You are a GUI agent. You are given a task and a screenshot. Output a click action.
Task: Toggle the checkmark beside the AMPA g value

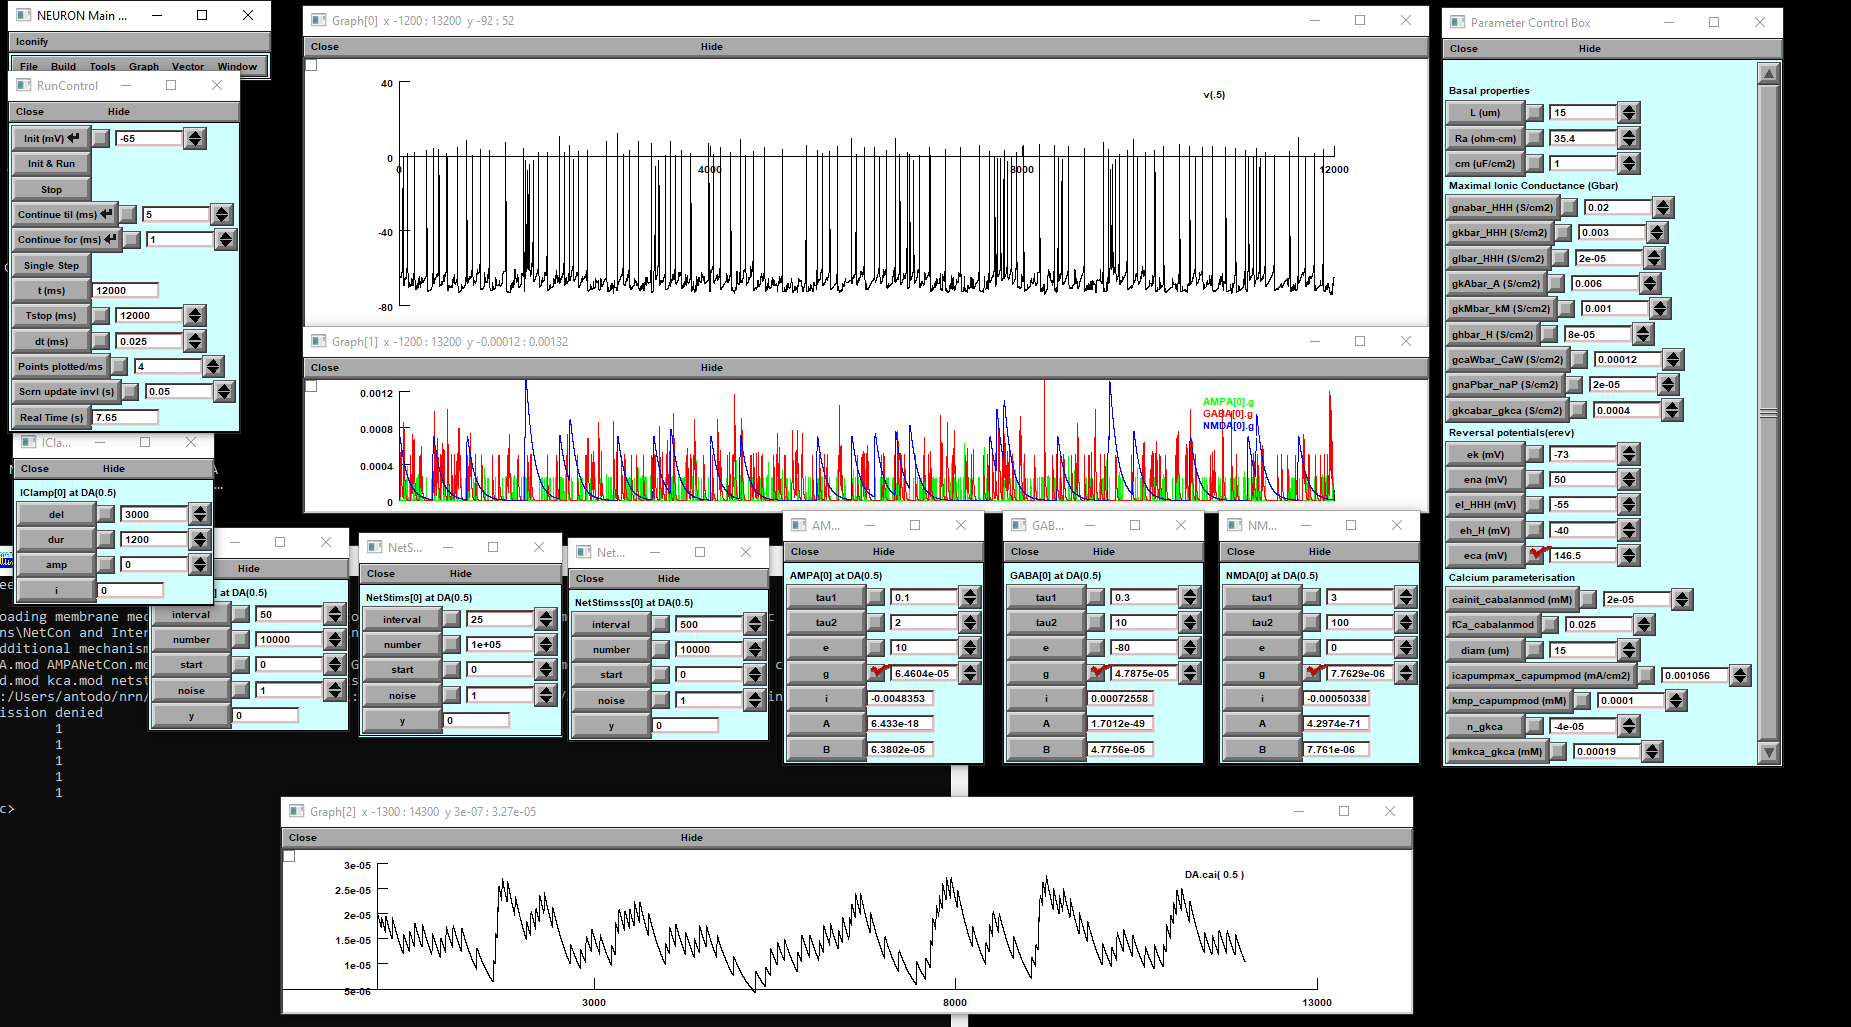876,672
